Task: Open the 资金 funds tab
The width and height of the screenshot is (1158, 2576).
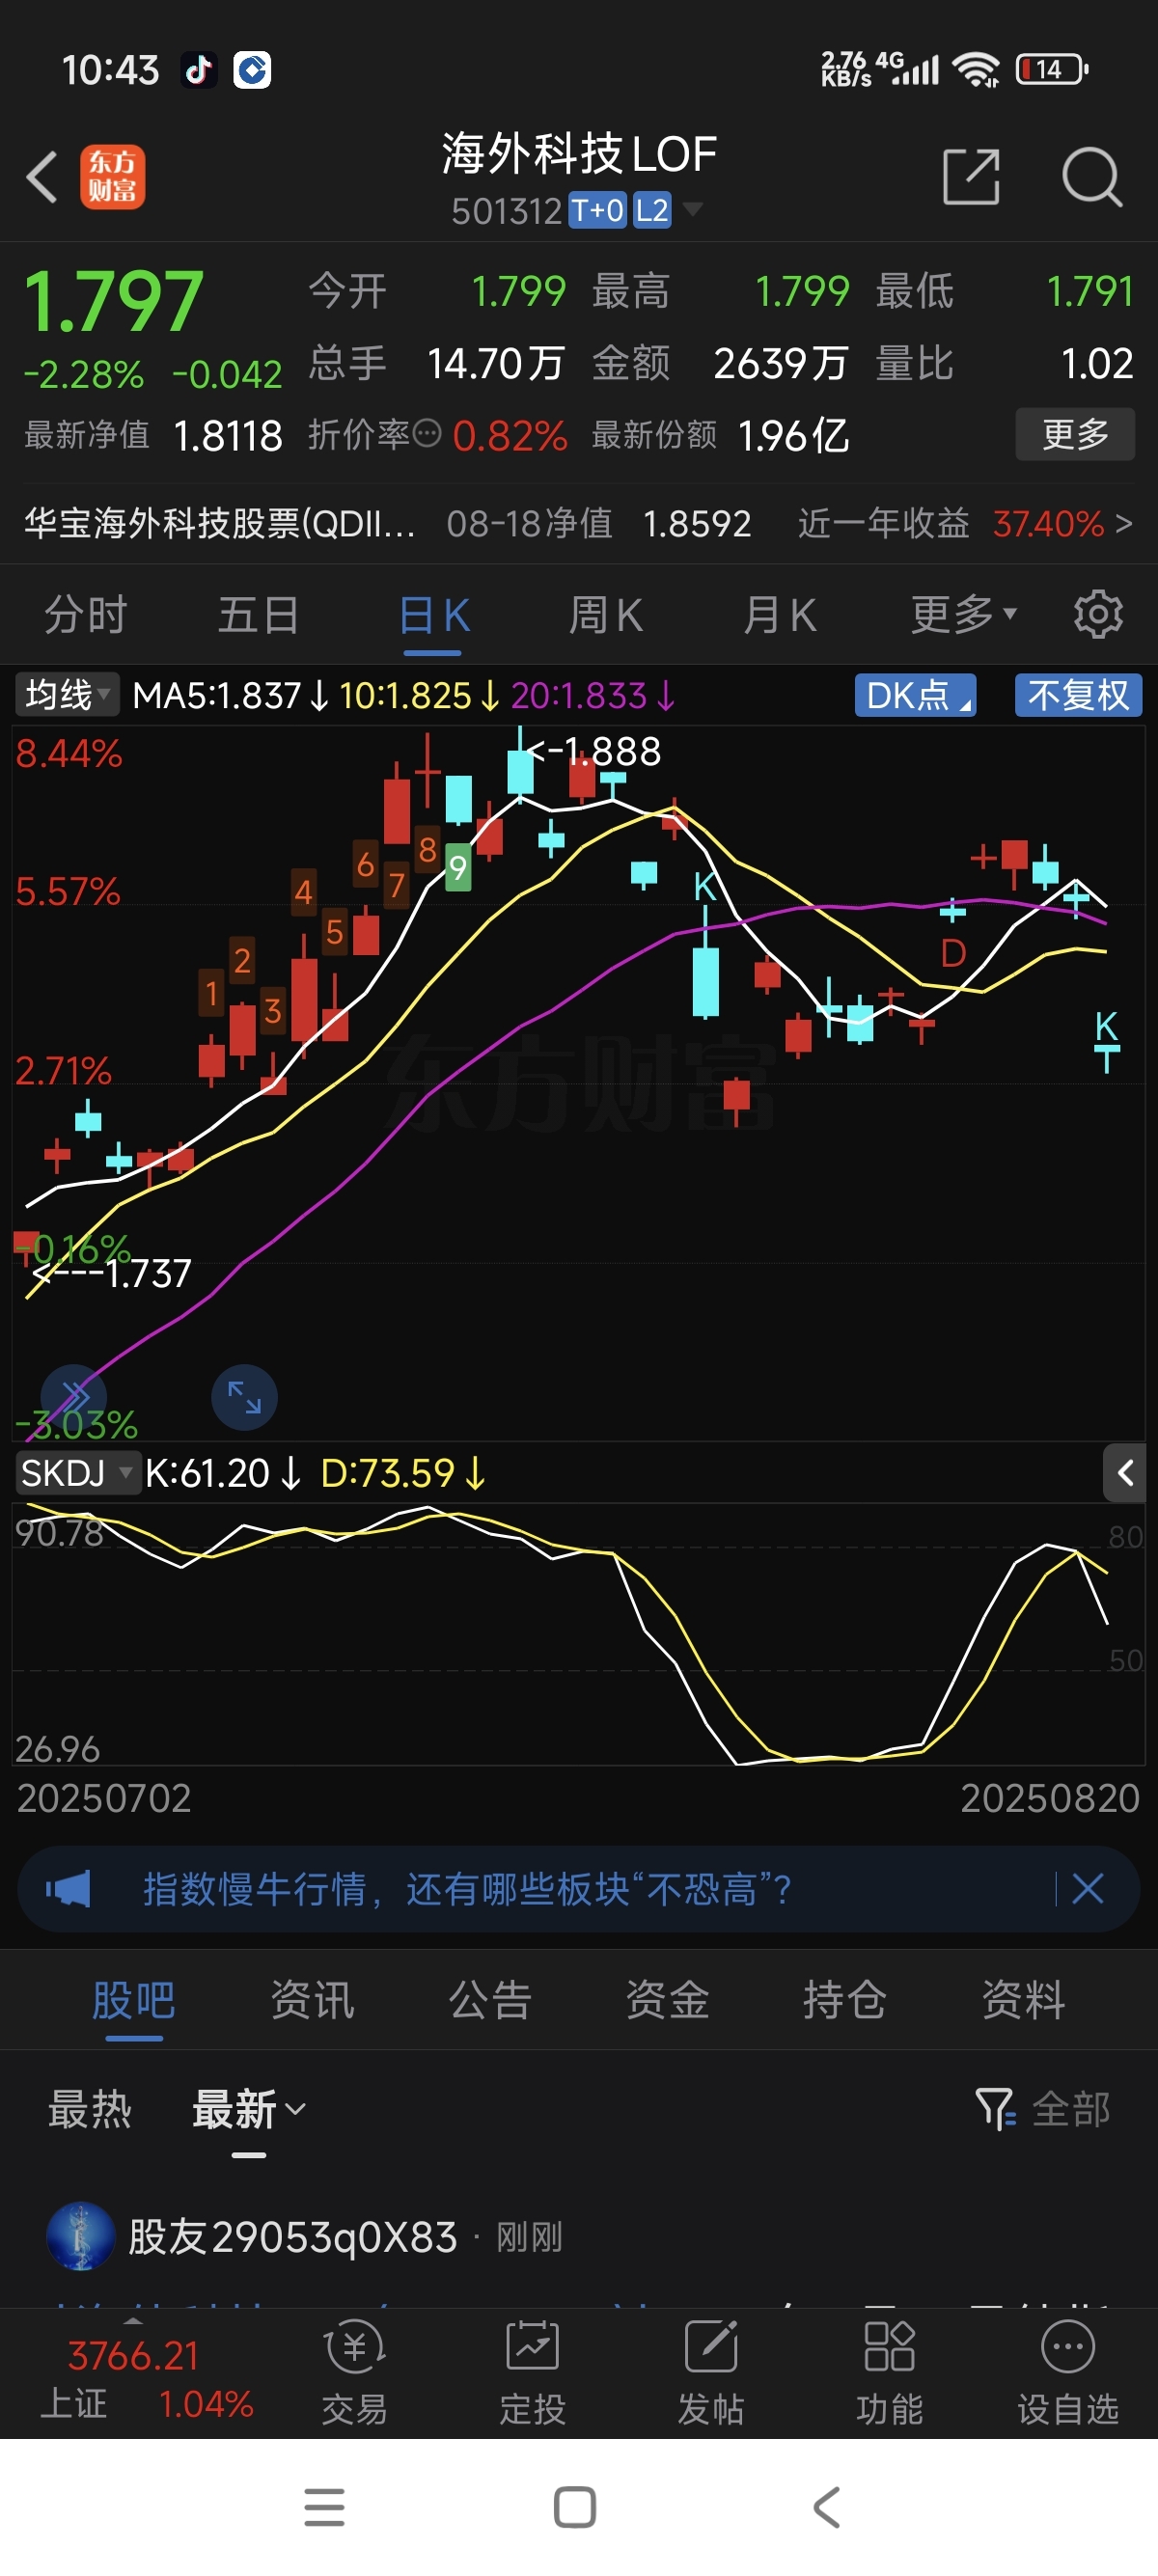Action: (667, 2000)
